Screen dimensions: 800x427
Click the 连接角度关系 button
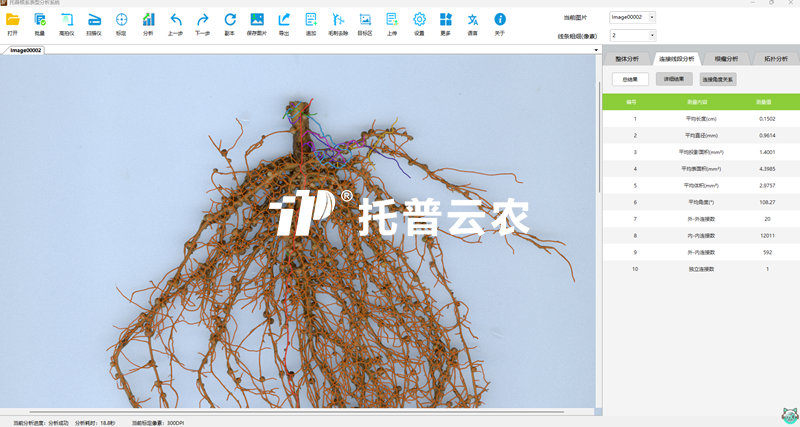[x=718, y=79]
